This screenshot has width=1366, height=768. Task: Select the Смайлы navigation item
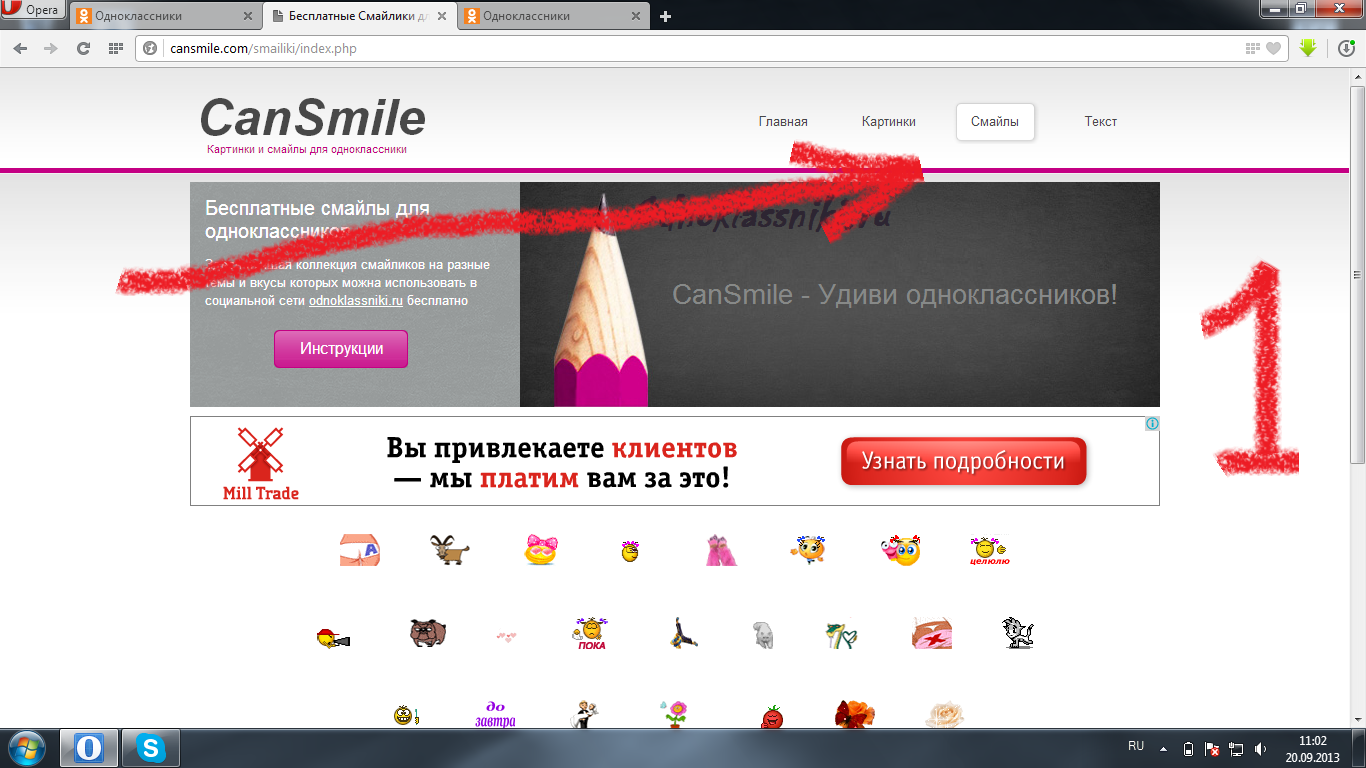[x=995, y=122]
